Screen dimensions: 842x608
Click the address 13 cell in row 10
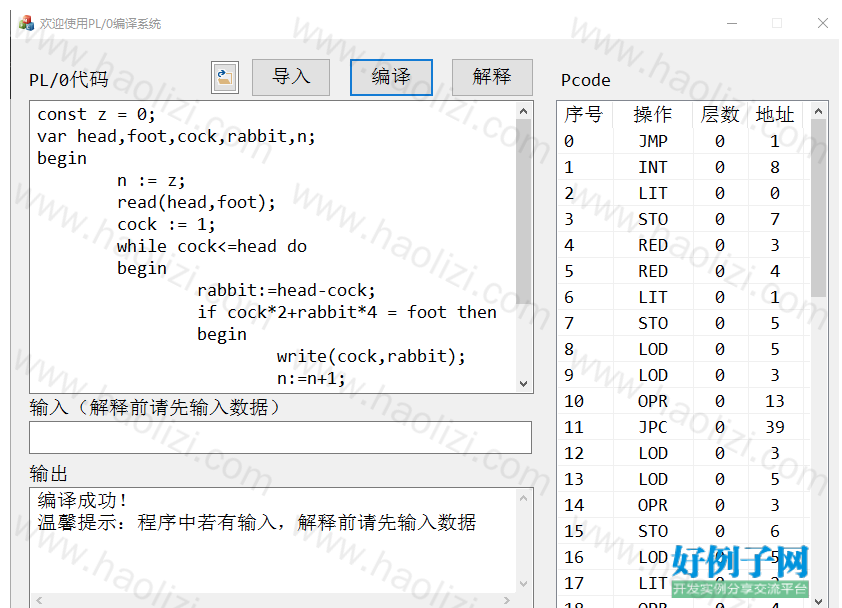click(775, 401)
